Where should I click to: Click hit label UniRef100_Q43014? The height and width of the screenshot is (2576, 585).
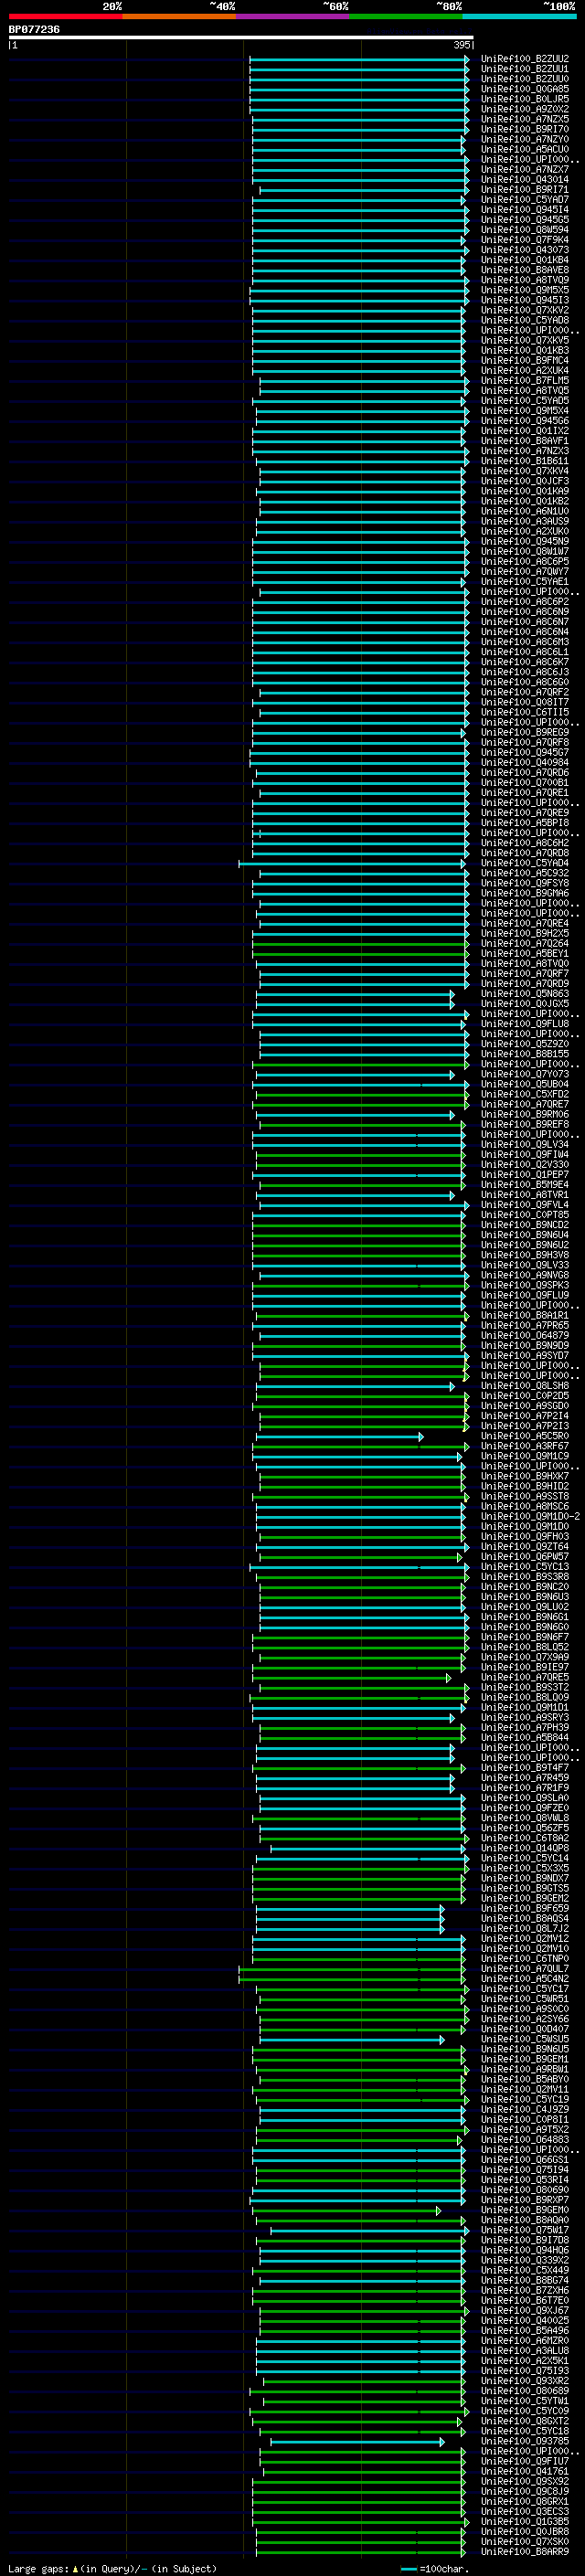(525, 180)
